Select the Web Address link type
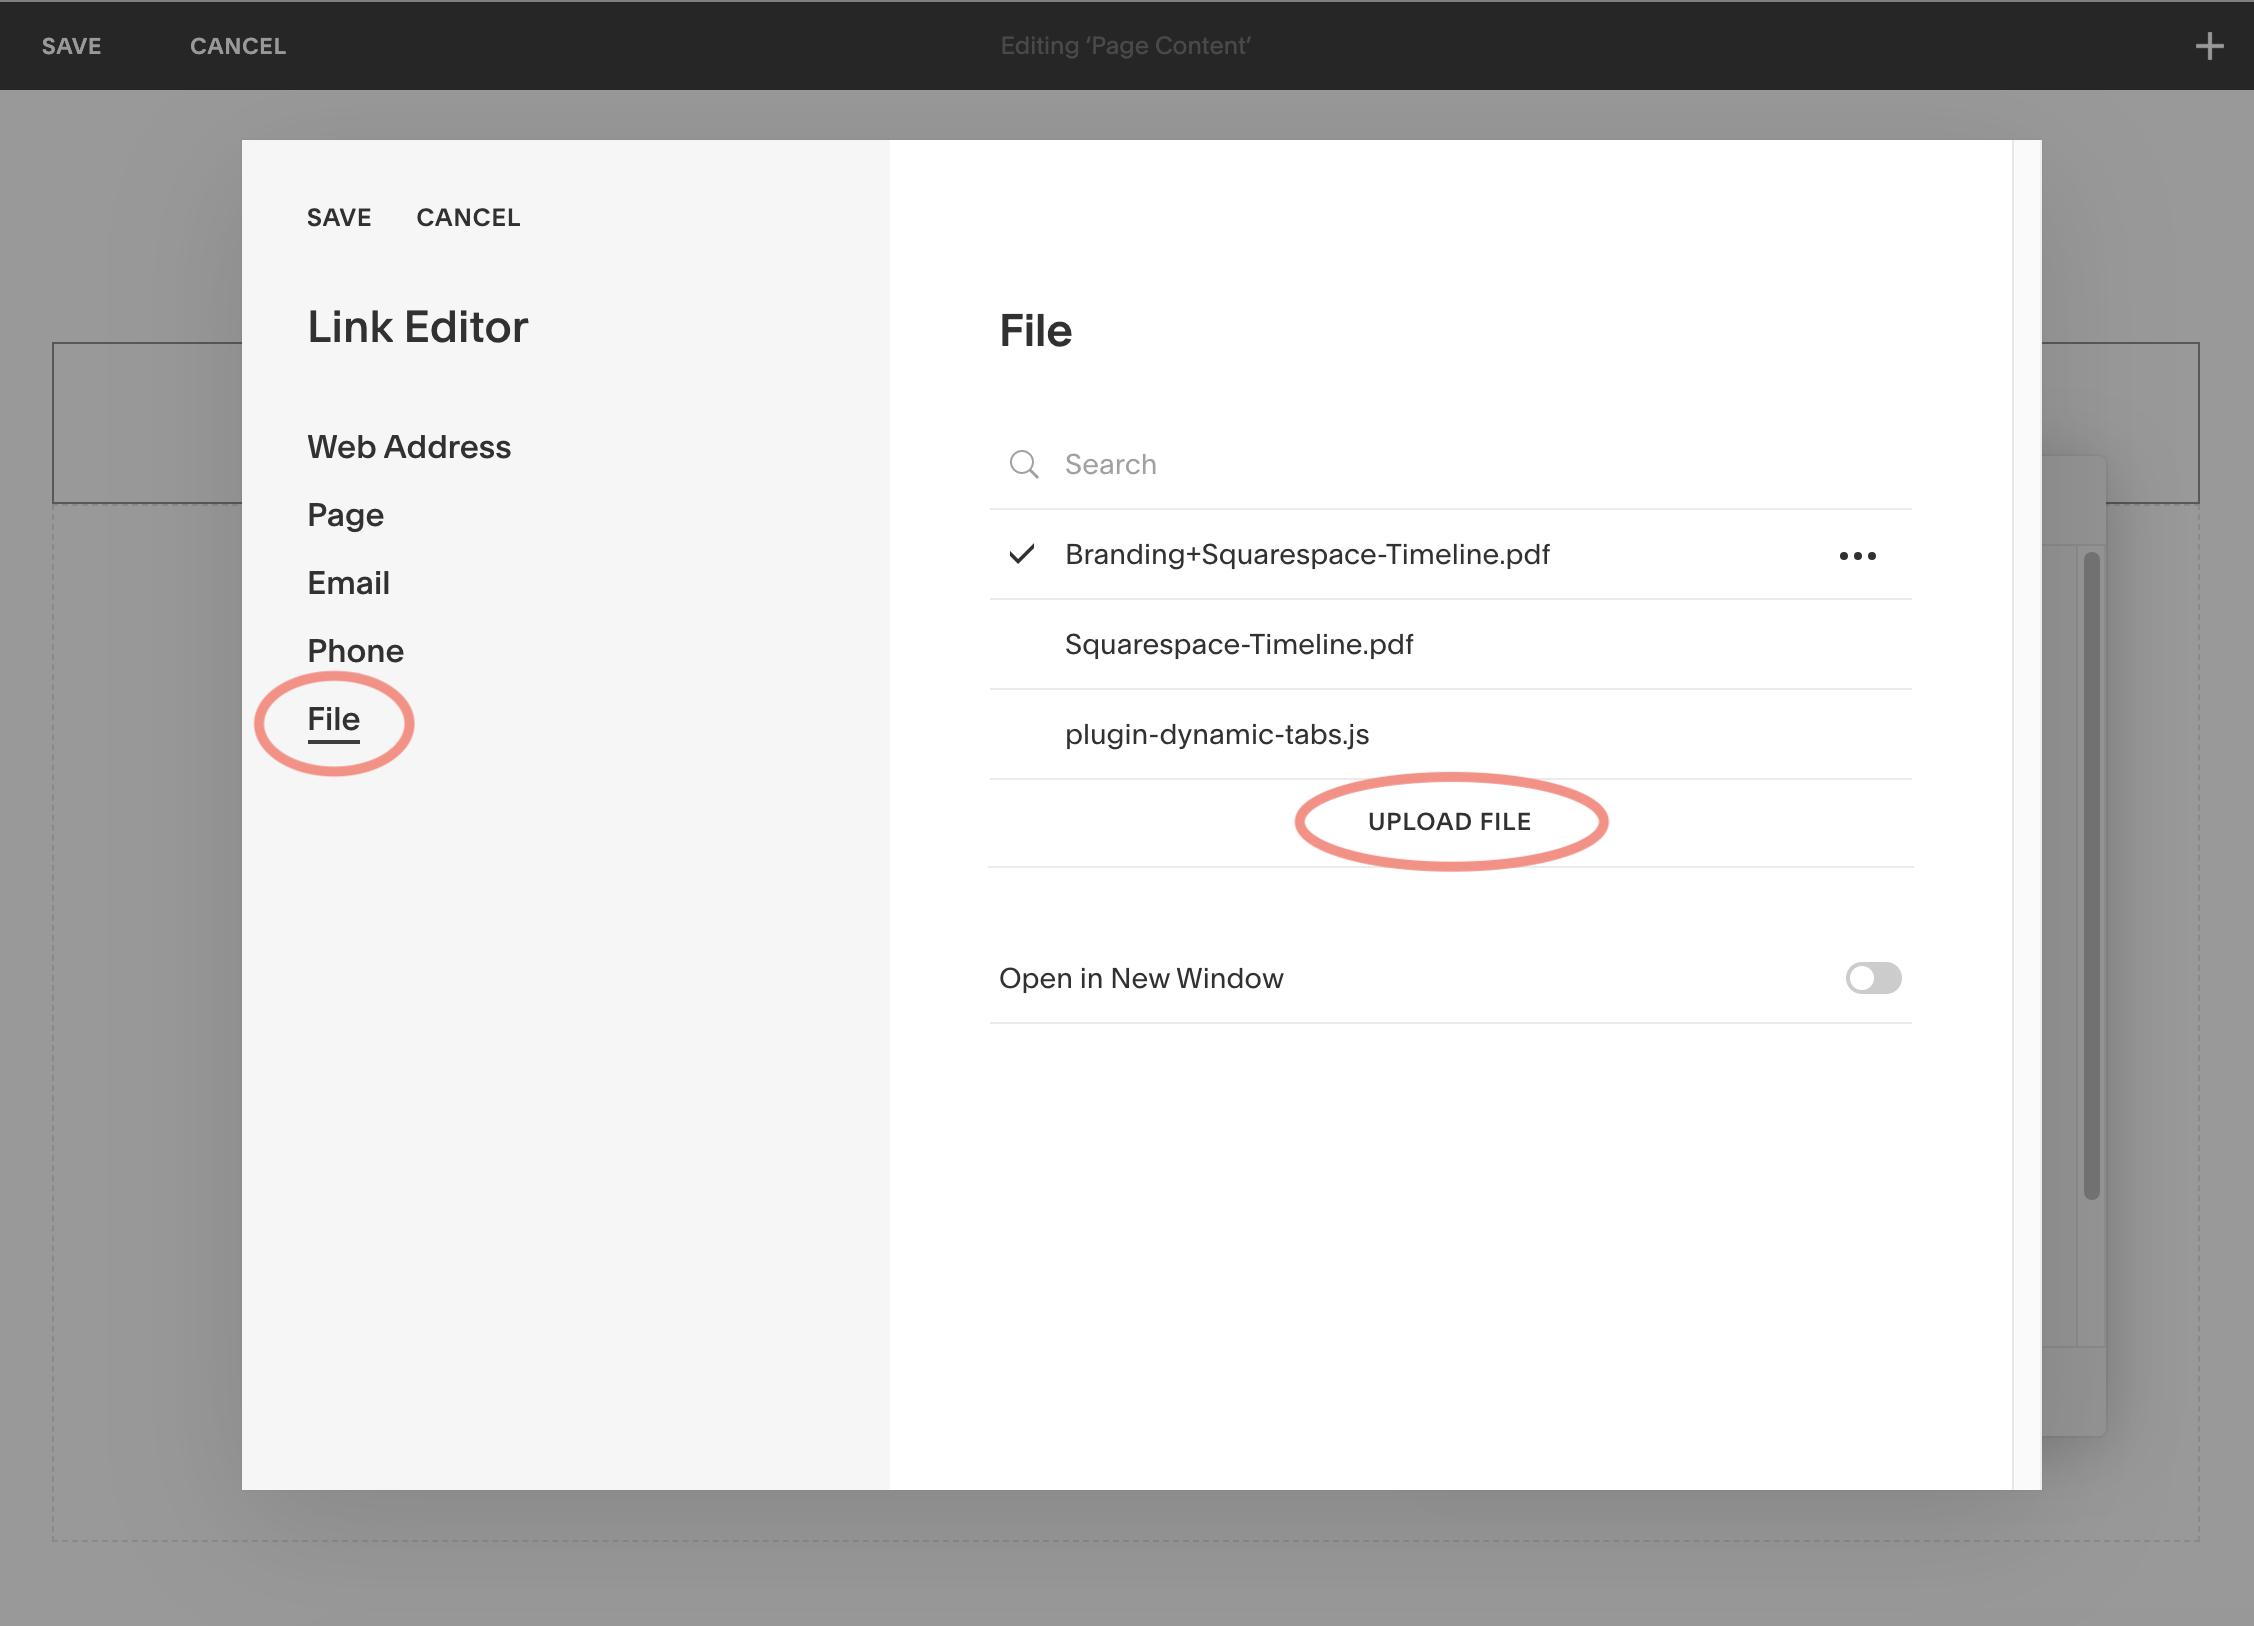 click(x=408, y=447)
